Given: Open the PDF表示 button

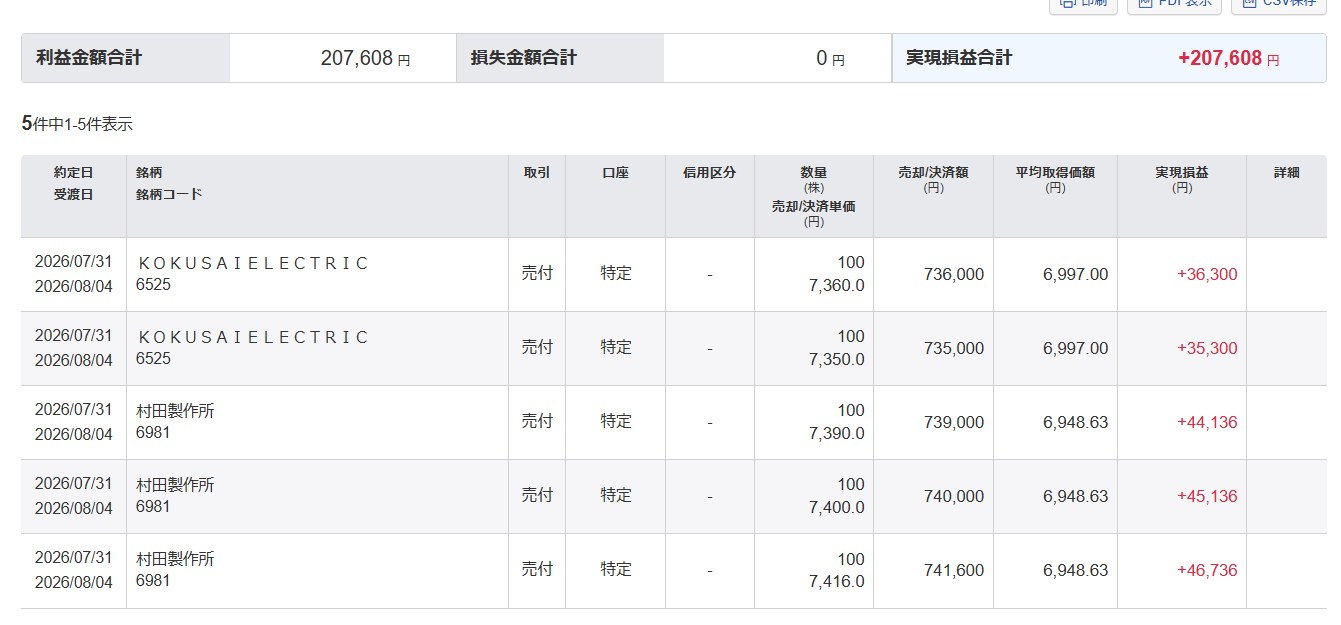Looking at the screenshot, I should pyautogui.click(x=1174, y=4).
